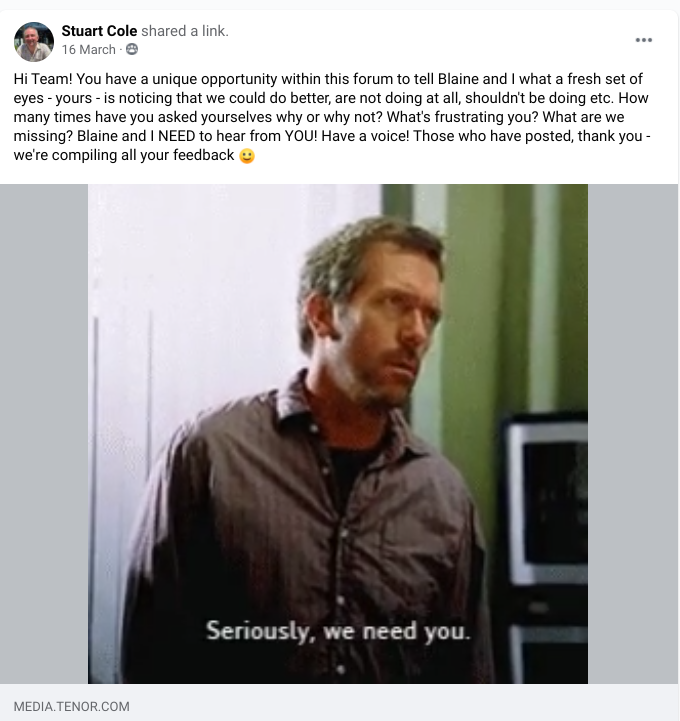This screenshot has height=721, width=680.
Task: Click the green wall in the GIF
Action: (474, 299)
